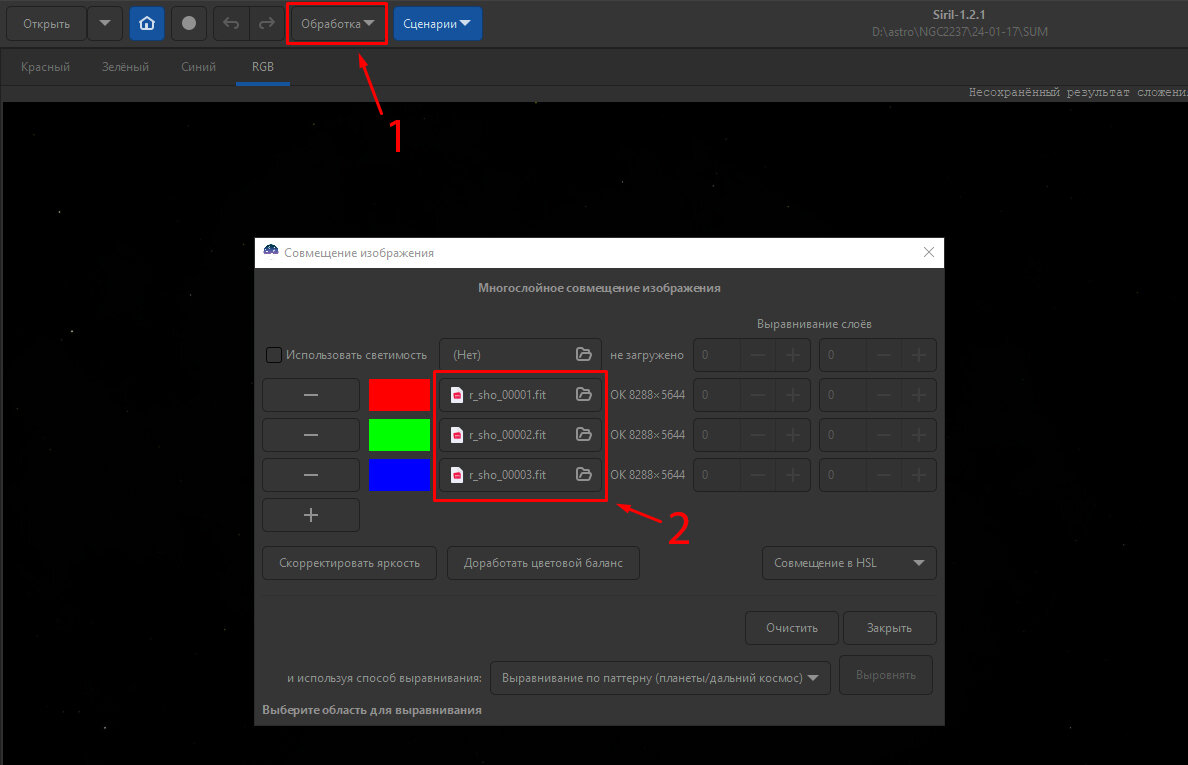Image resolution: width=1188 pixels, height=765 pixels.
Task: Click the Скорректировать яркость button
Action: (349, 563)
